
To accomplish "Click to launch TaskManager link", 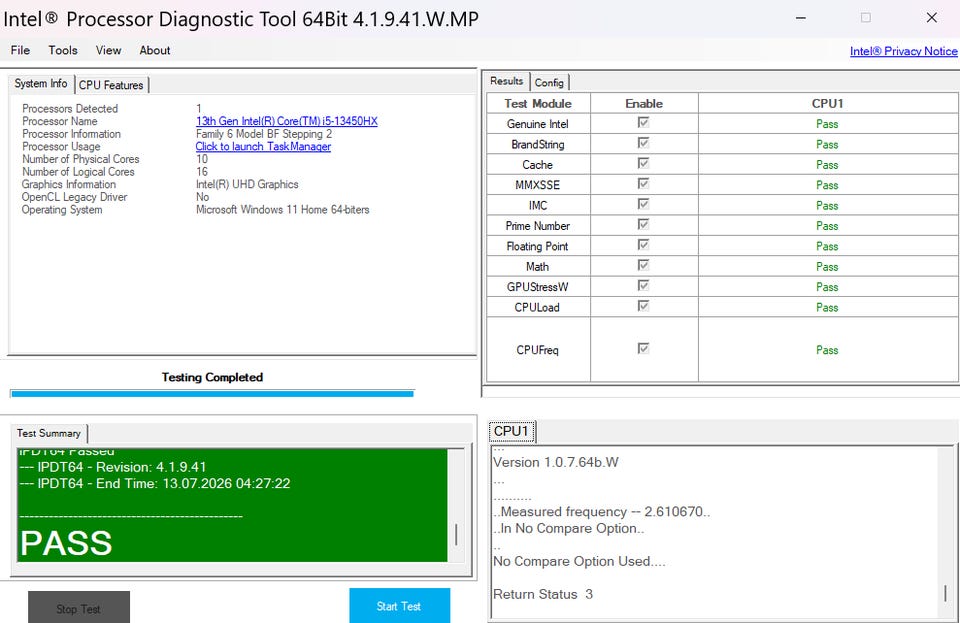I will tap(263, 146).
